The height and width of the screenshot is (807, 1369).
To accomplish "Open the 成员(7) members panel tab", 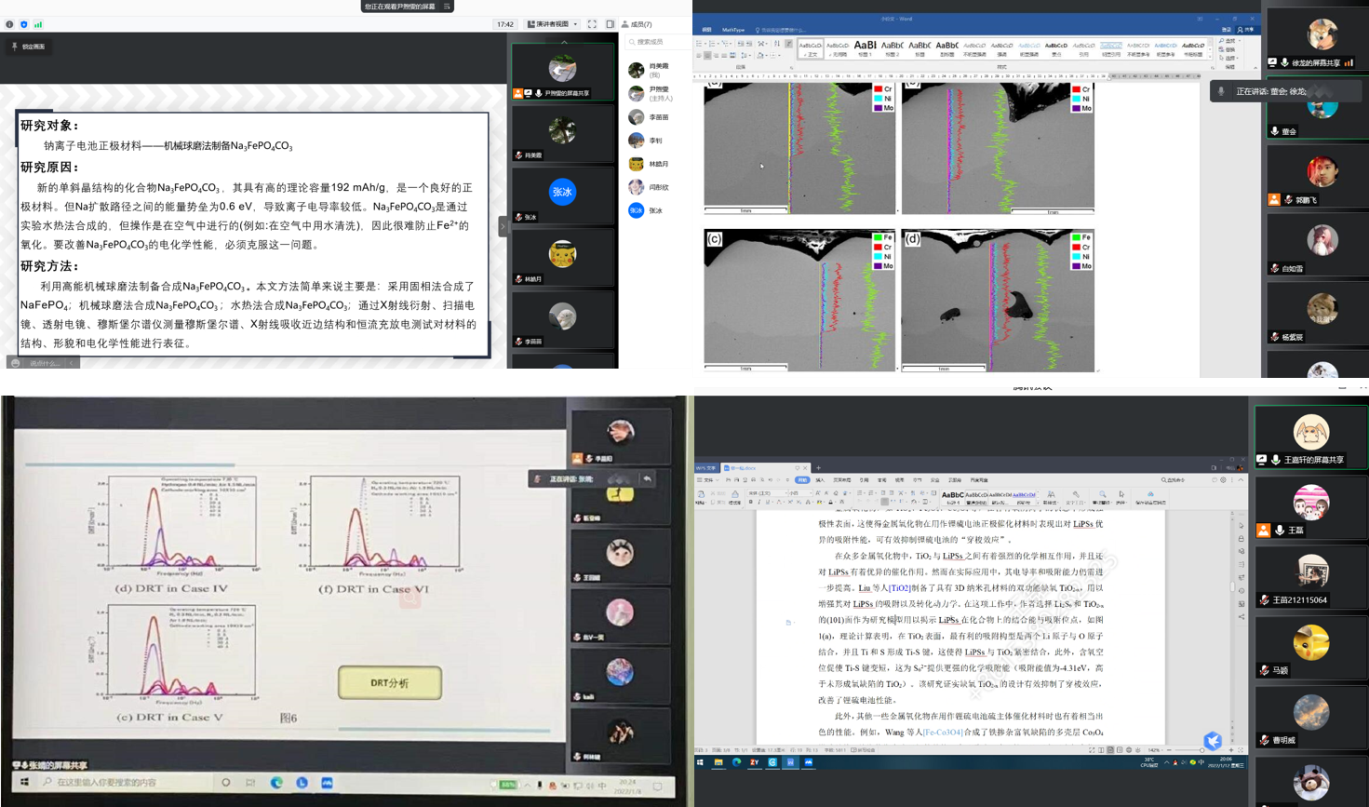I will (636, 24).
